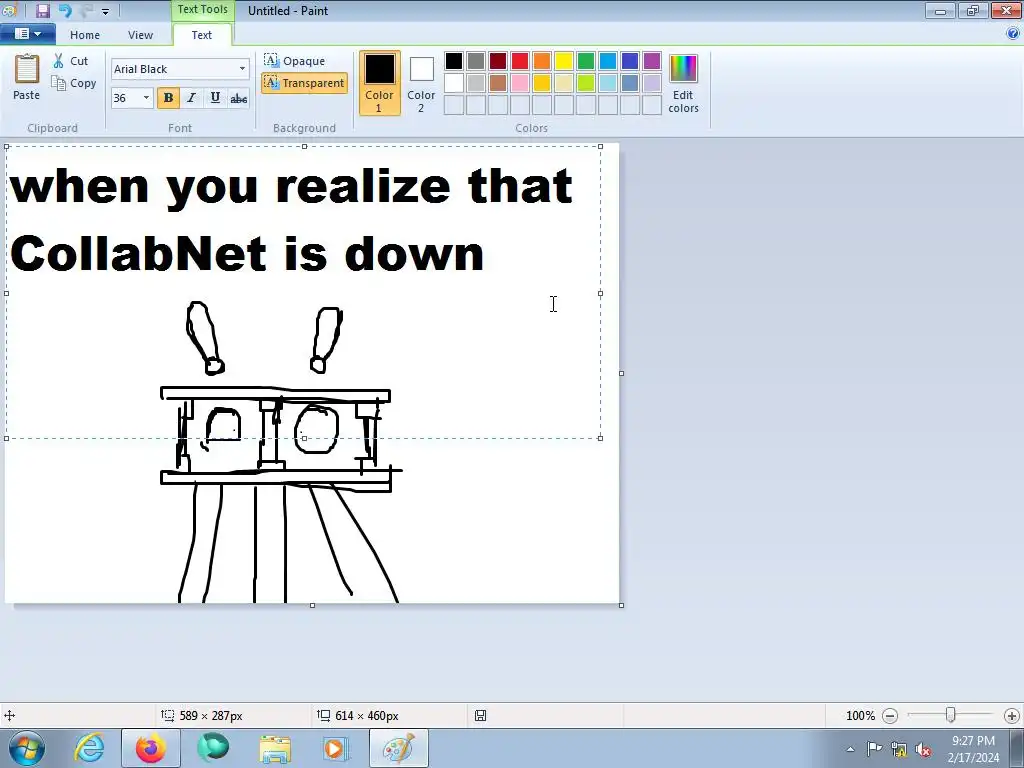Pick the yellow color swatch
The width and height of the screenshot is (1024, 768).
564,61
